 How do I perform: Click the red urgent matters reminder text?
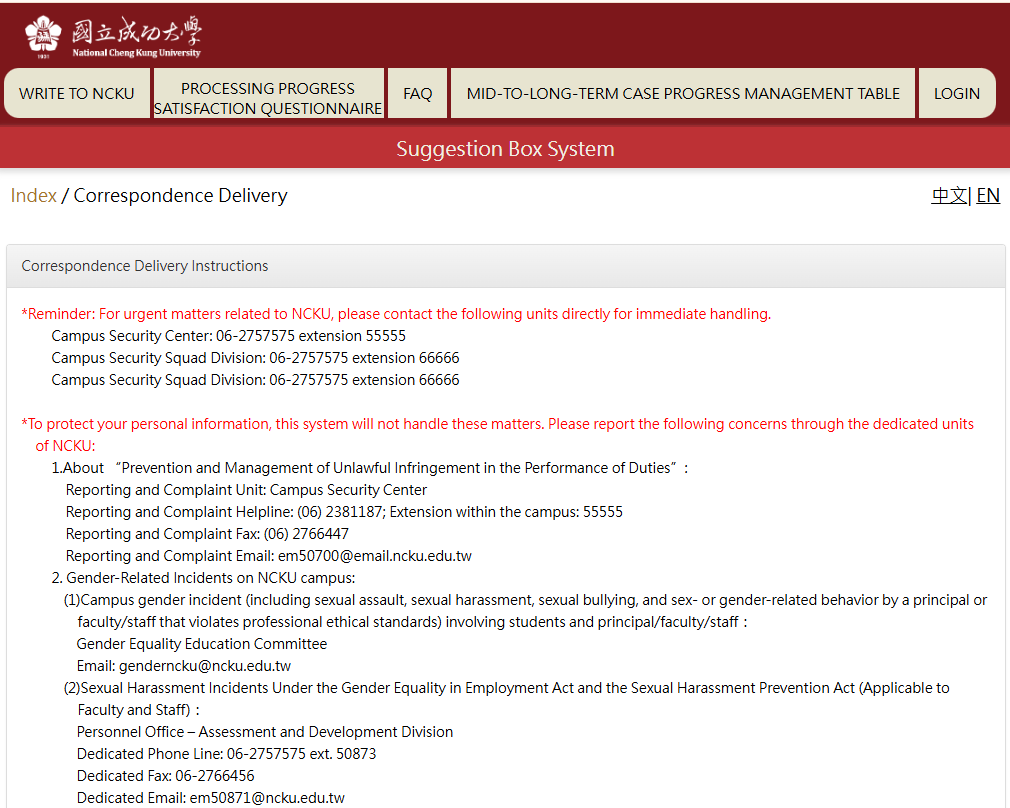(396, 314)
